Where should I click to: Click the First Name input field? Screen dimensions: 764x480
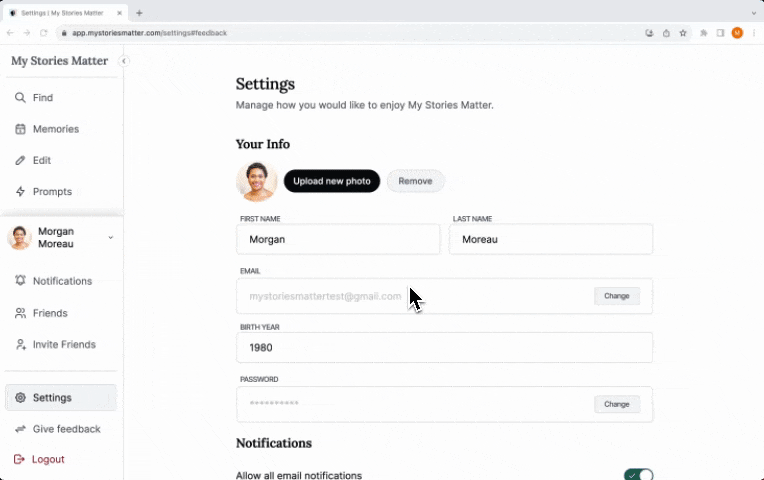[338, 239]
